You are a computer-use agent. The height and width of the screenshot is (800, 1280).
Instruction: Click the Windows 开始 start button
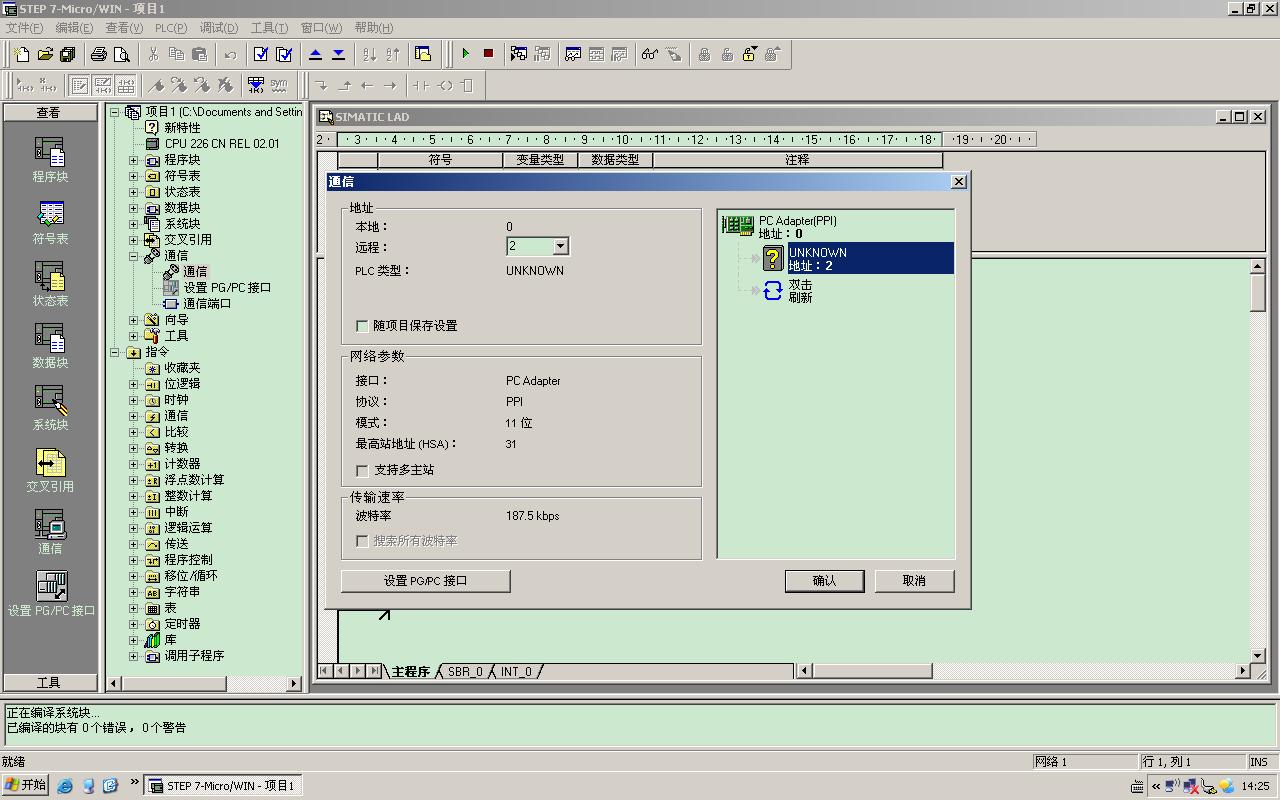pos(25,786)
